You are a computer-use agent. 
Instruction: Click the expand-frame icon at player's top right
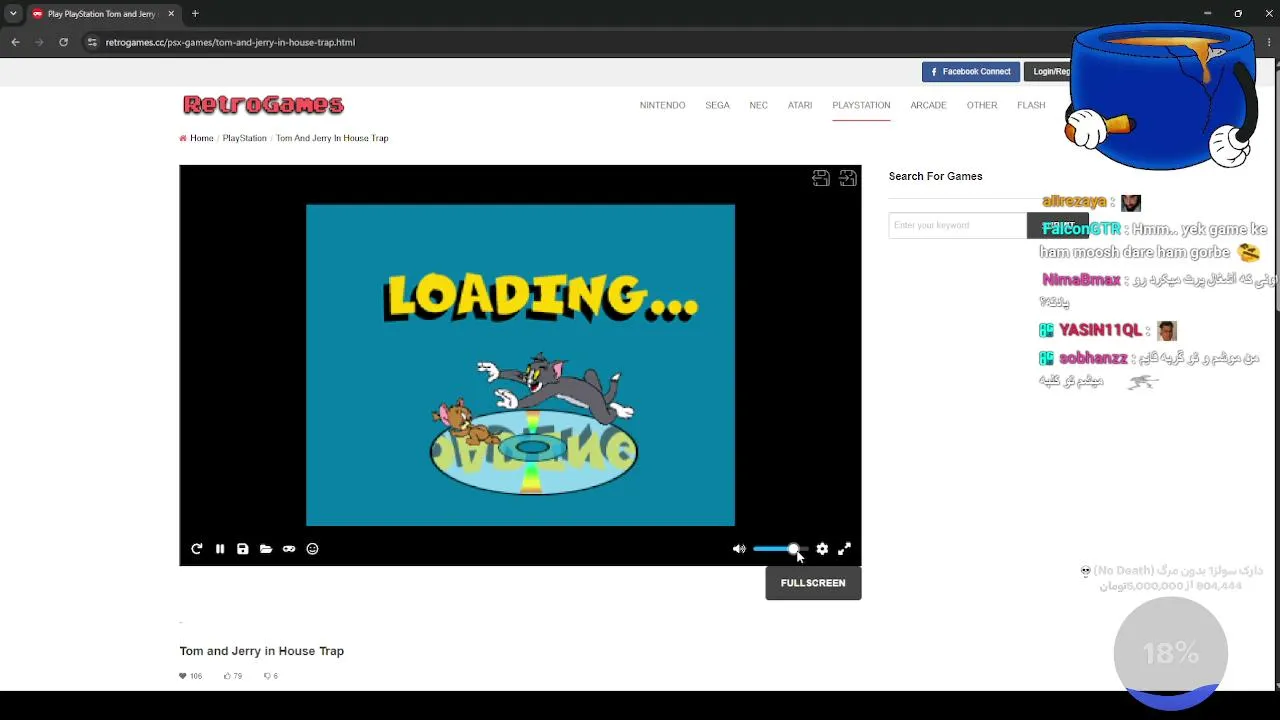pyautogui.click(x=848, y=178)
